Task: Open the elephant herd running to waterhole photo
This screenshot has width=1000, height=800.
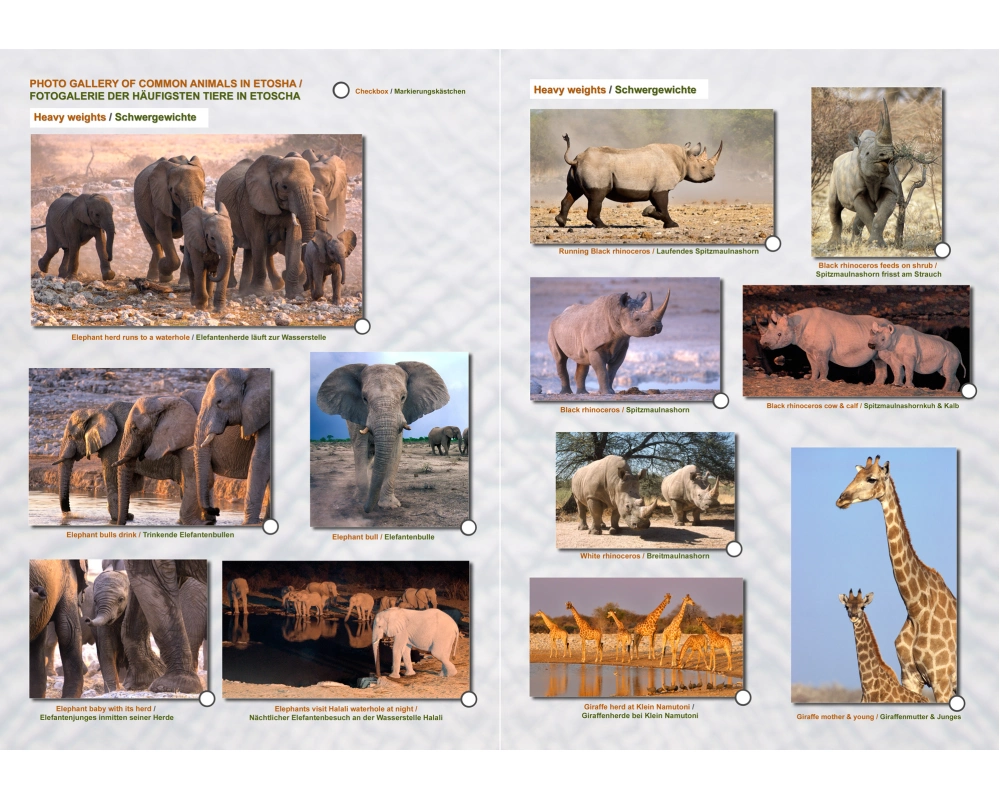Action: point(196,230)
